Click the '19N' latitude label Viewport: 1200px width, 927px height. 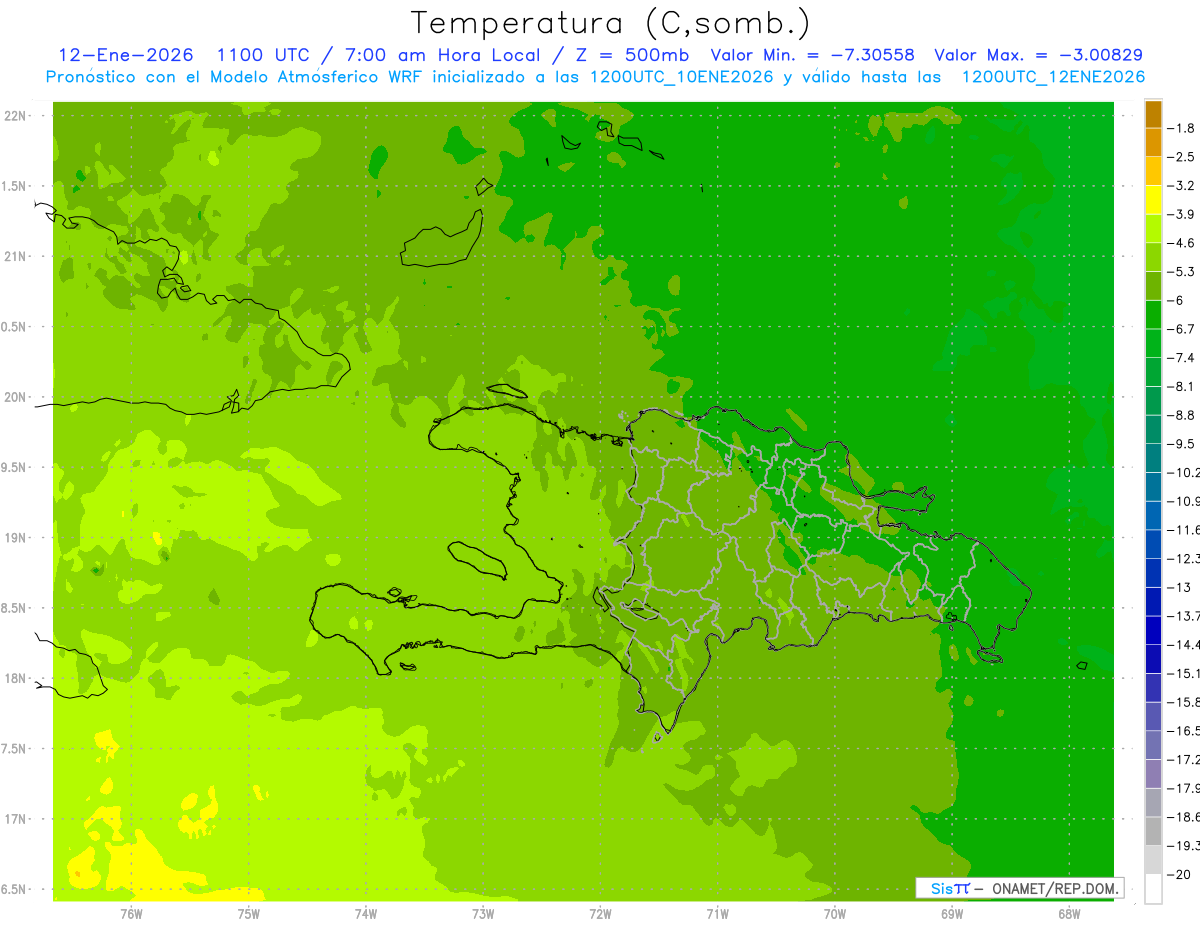[x=16, y=538]
